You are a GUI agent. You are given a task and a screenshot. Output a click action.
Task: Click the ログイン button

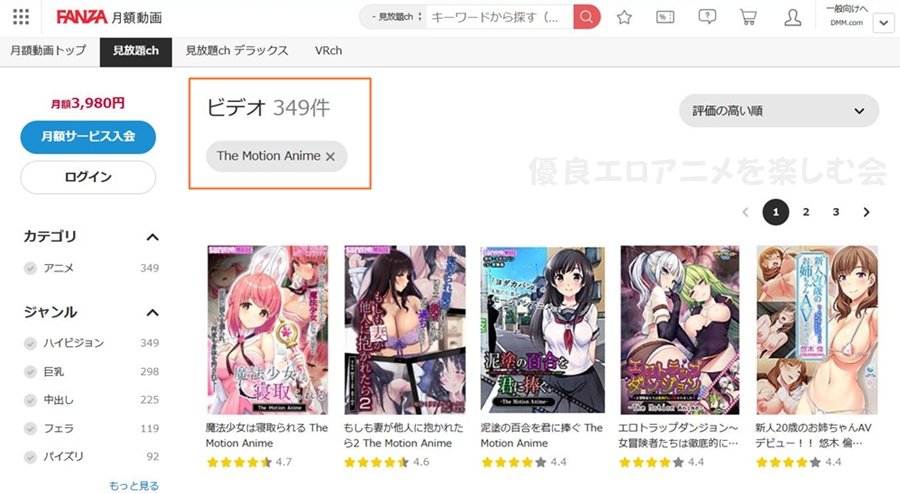point(88,177)
